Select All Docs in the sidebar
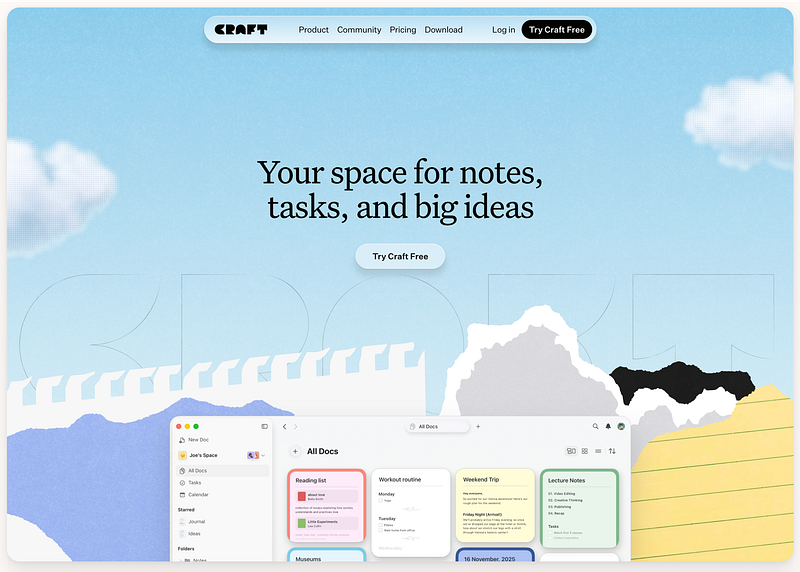The image size is (800, 572). (223, 470)
